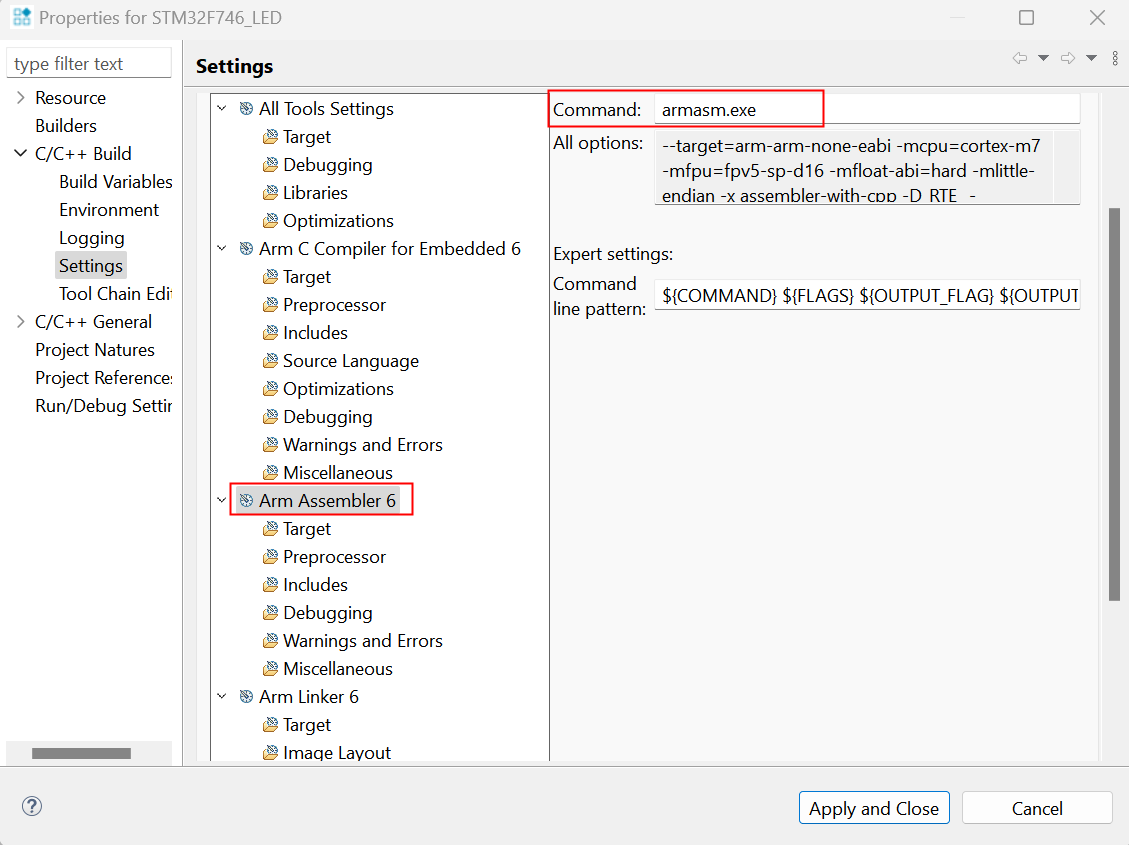The image size is (1129, 845).
Task: Click the Apply and Close button
Action: click(873, 808)
